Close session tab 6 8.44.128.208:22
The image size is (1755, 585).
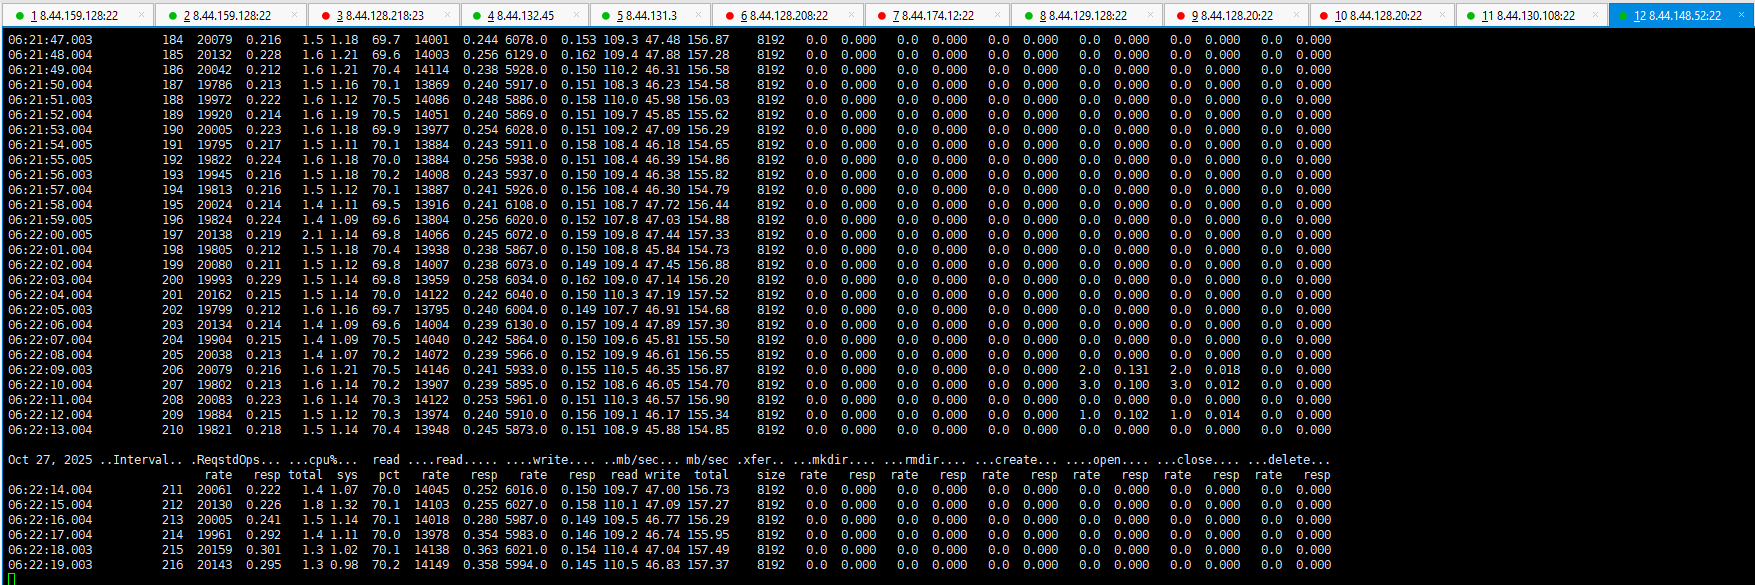(x=849, y=15)
